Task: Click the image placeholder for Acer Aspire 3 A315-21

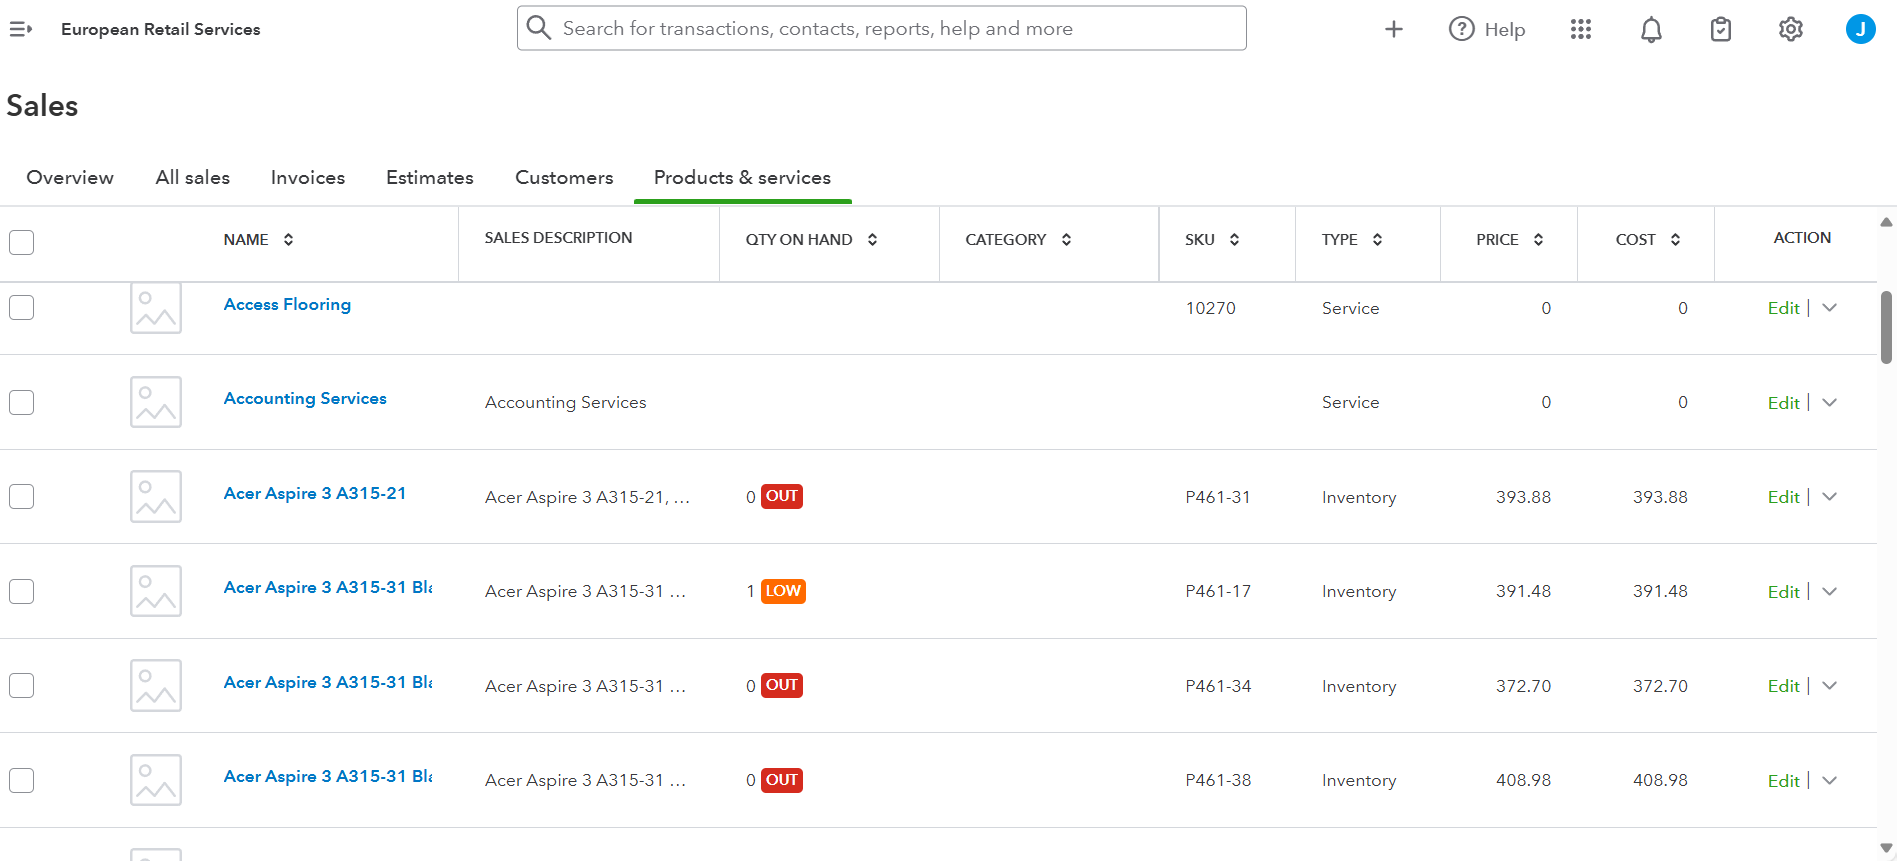Action: (156, 497)
